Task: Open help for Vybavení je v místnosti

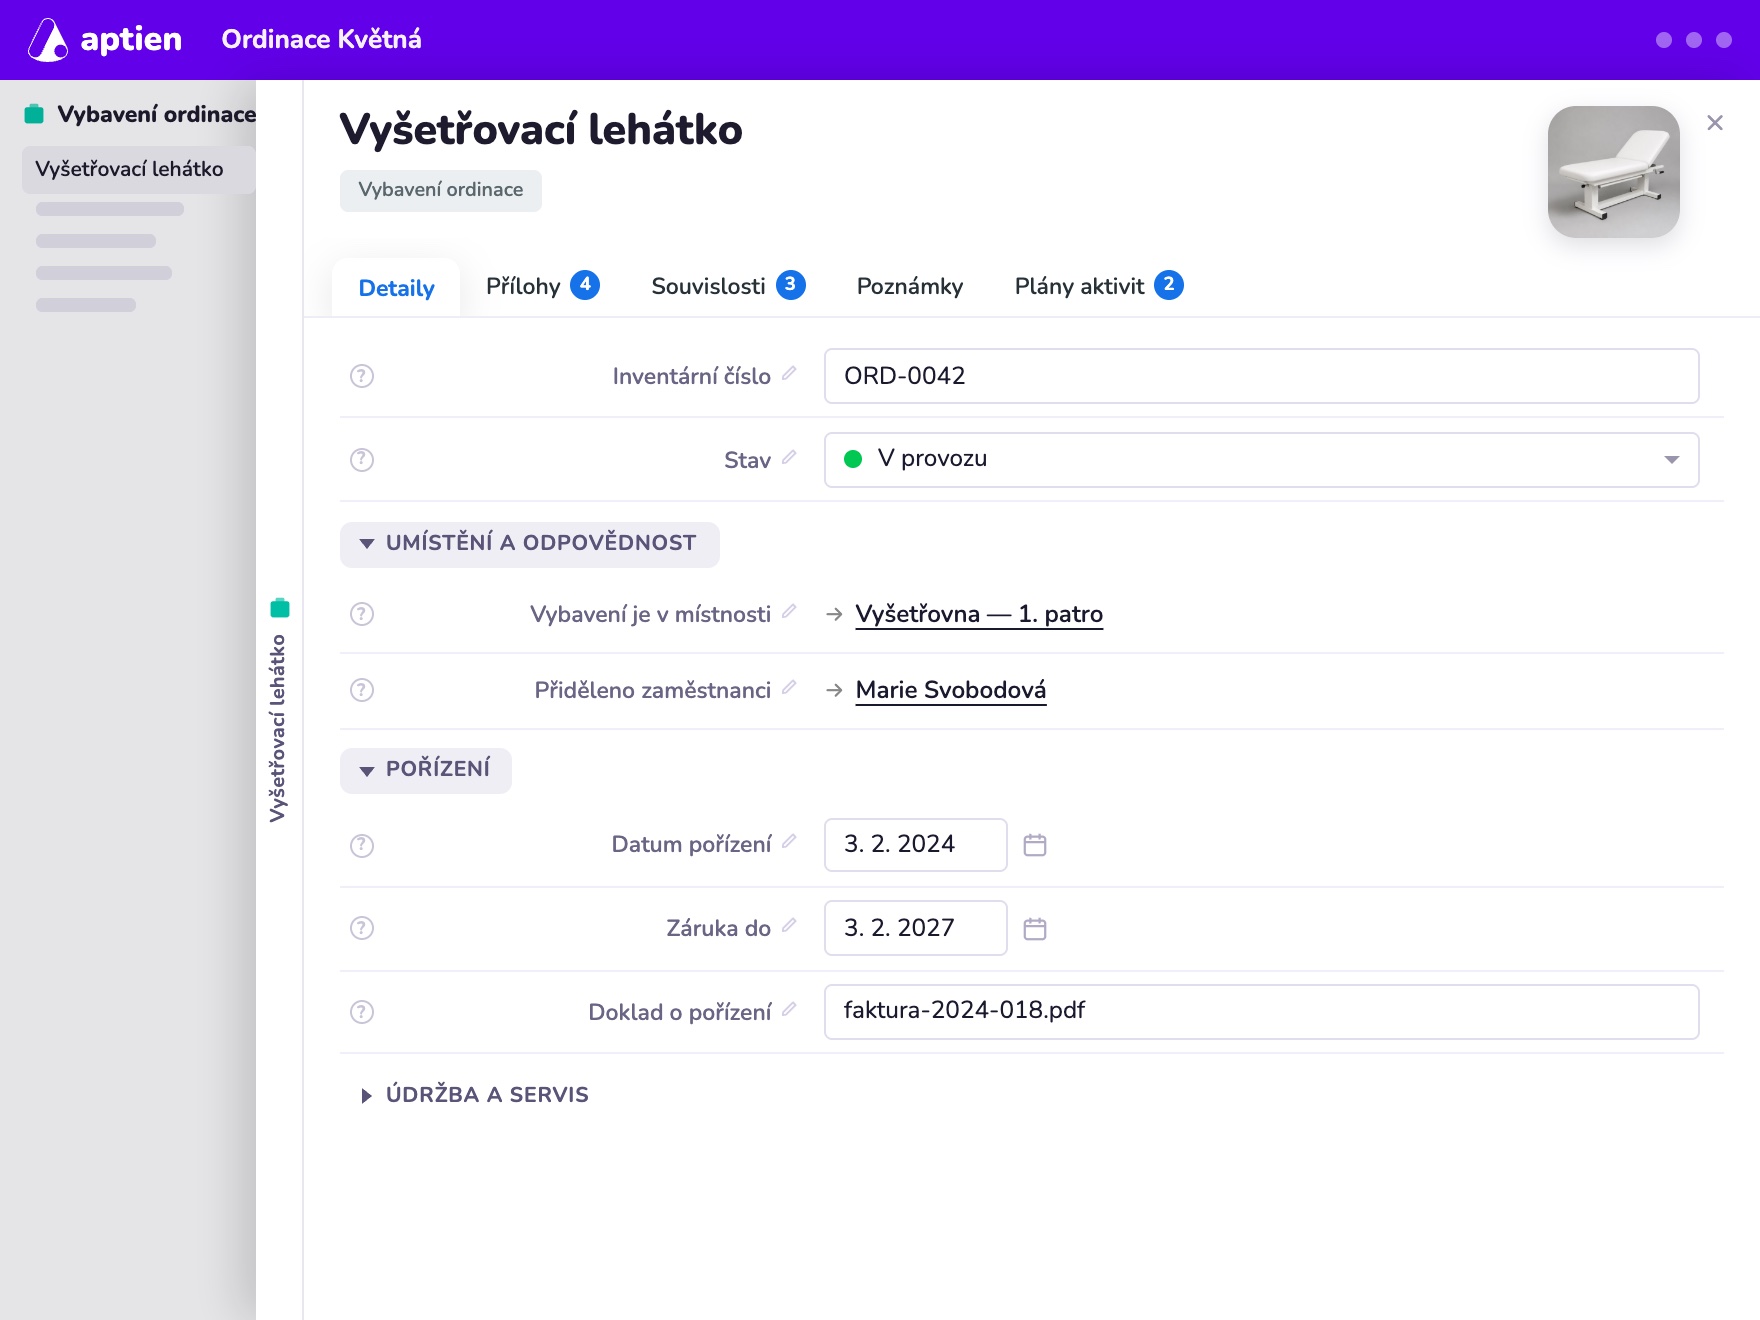Action: (362, 614)
